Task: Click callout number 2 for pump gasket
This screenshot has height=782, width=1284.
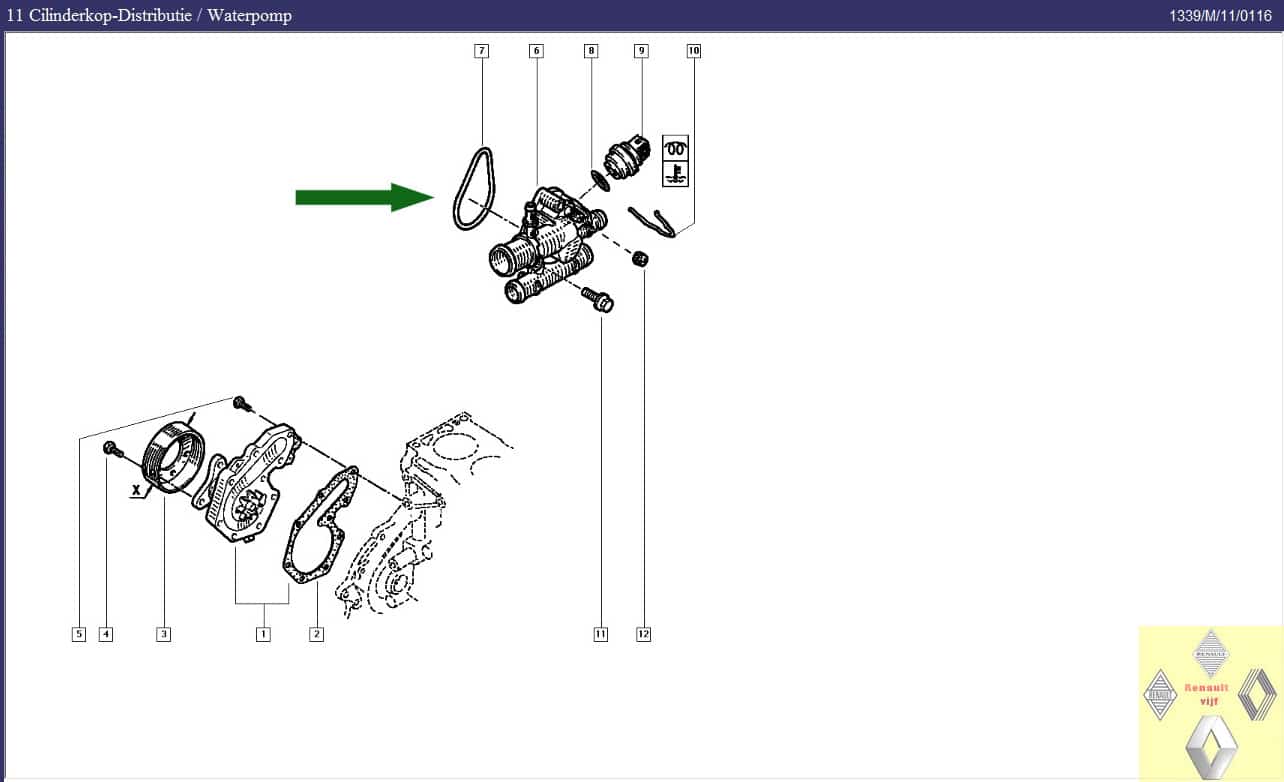Action: pos(316,634)
